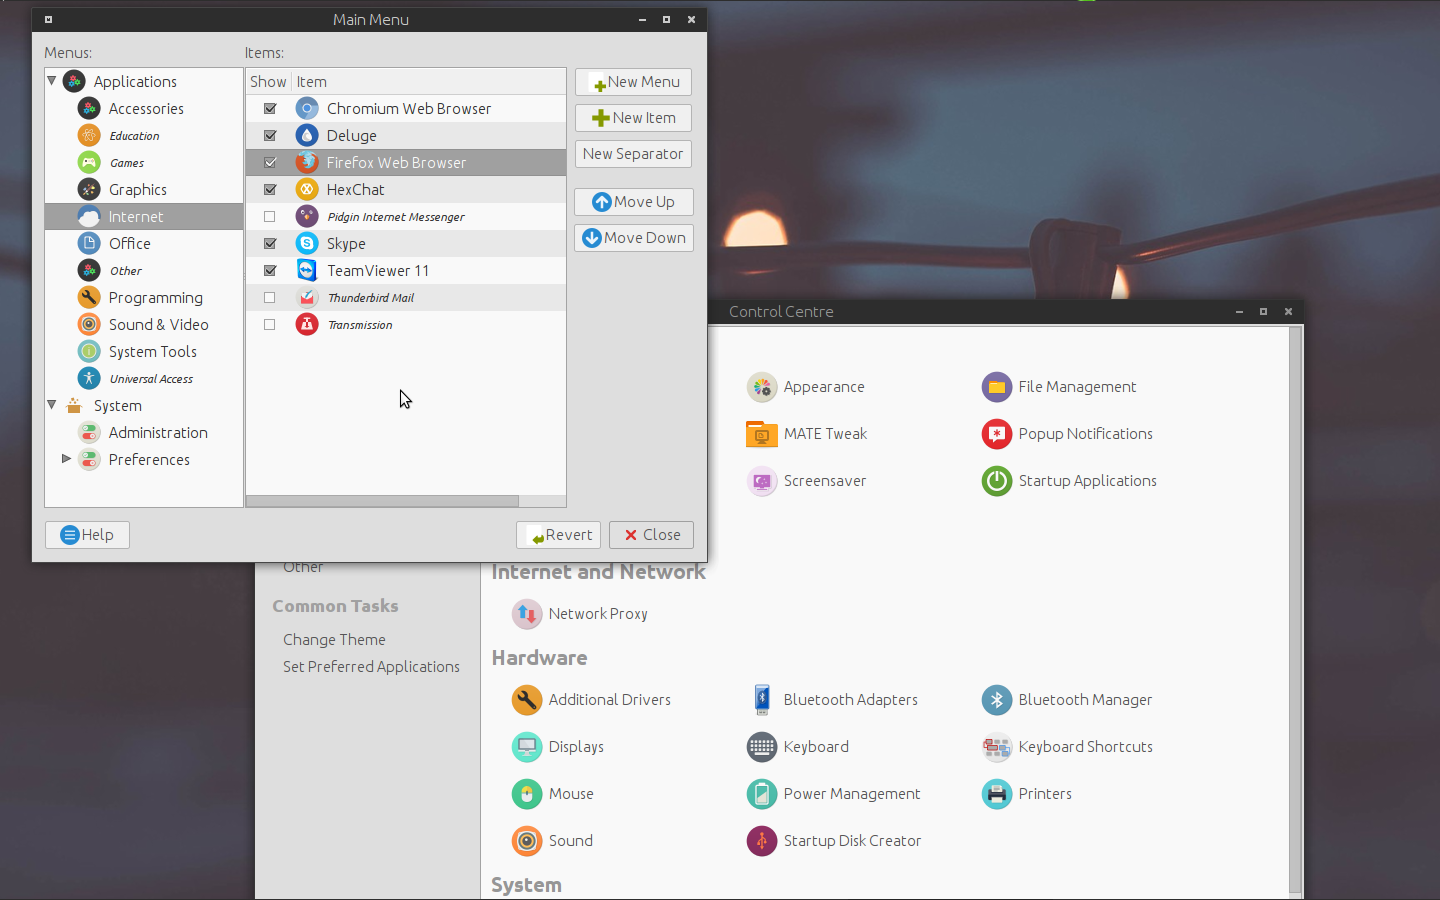Open Sound icon in Control Centre
Screen dimensions: 1440x900
click(x=527, y=841)
